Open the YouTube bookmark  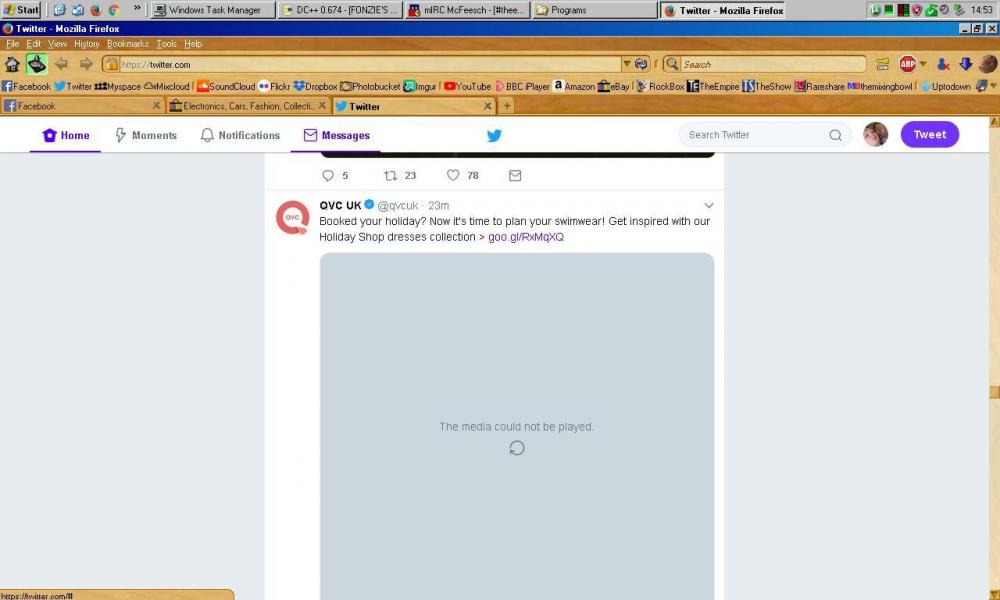pyautogui.click(x=467, y=87)
